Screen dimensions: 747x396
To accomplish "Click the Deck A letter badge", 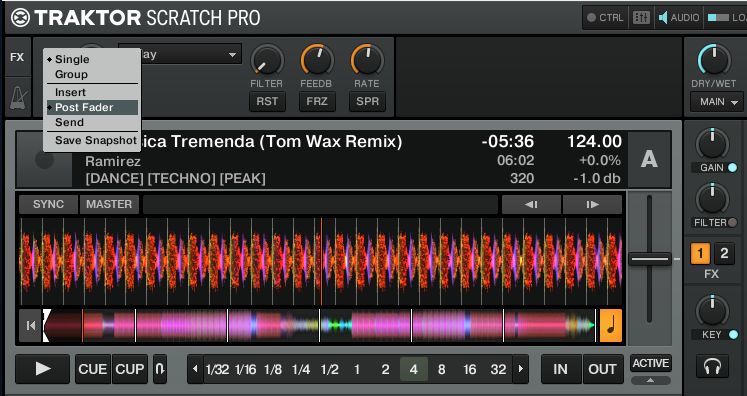I will [x=649, y=159].
